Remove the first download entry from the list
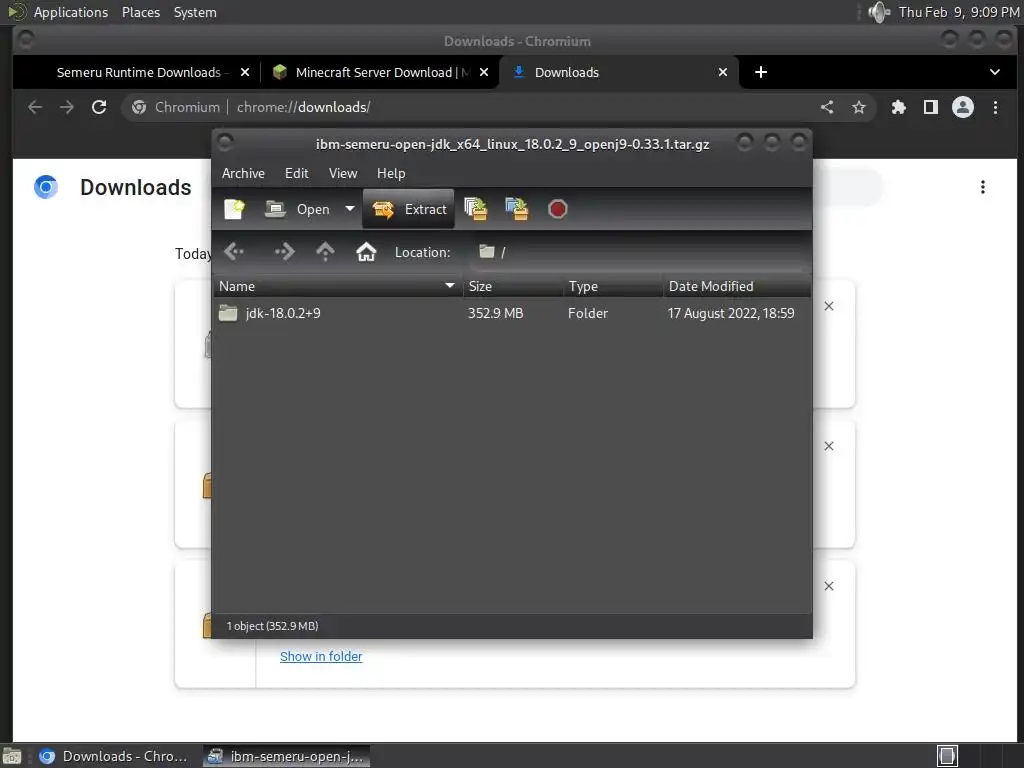 [829, 306]
